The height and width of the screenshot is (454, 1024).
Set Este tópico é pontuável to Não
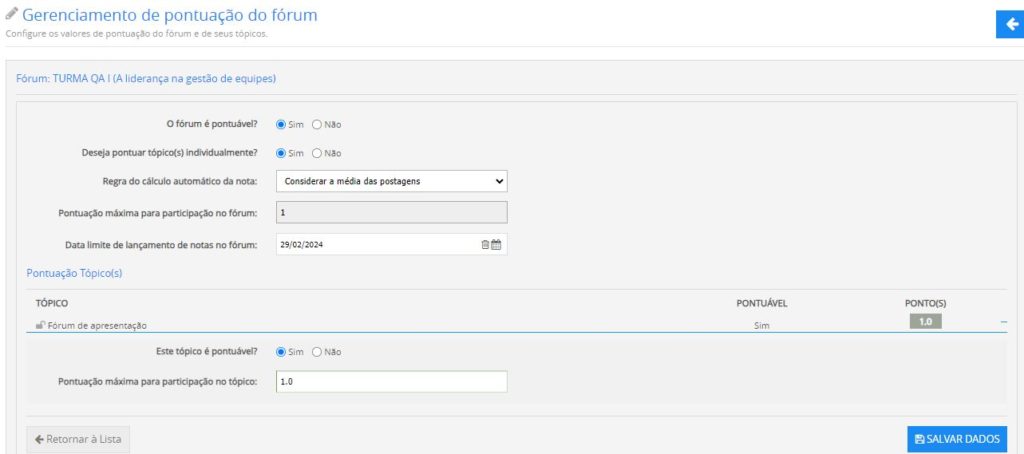point(317,352)
